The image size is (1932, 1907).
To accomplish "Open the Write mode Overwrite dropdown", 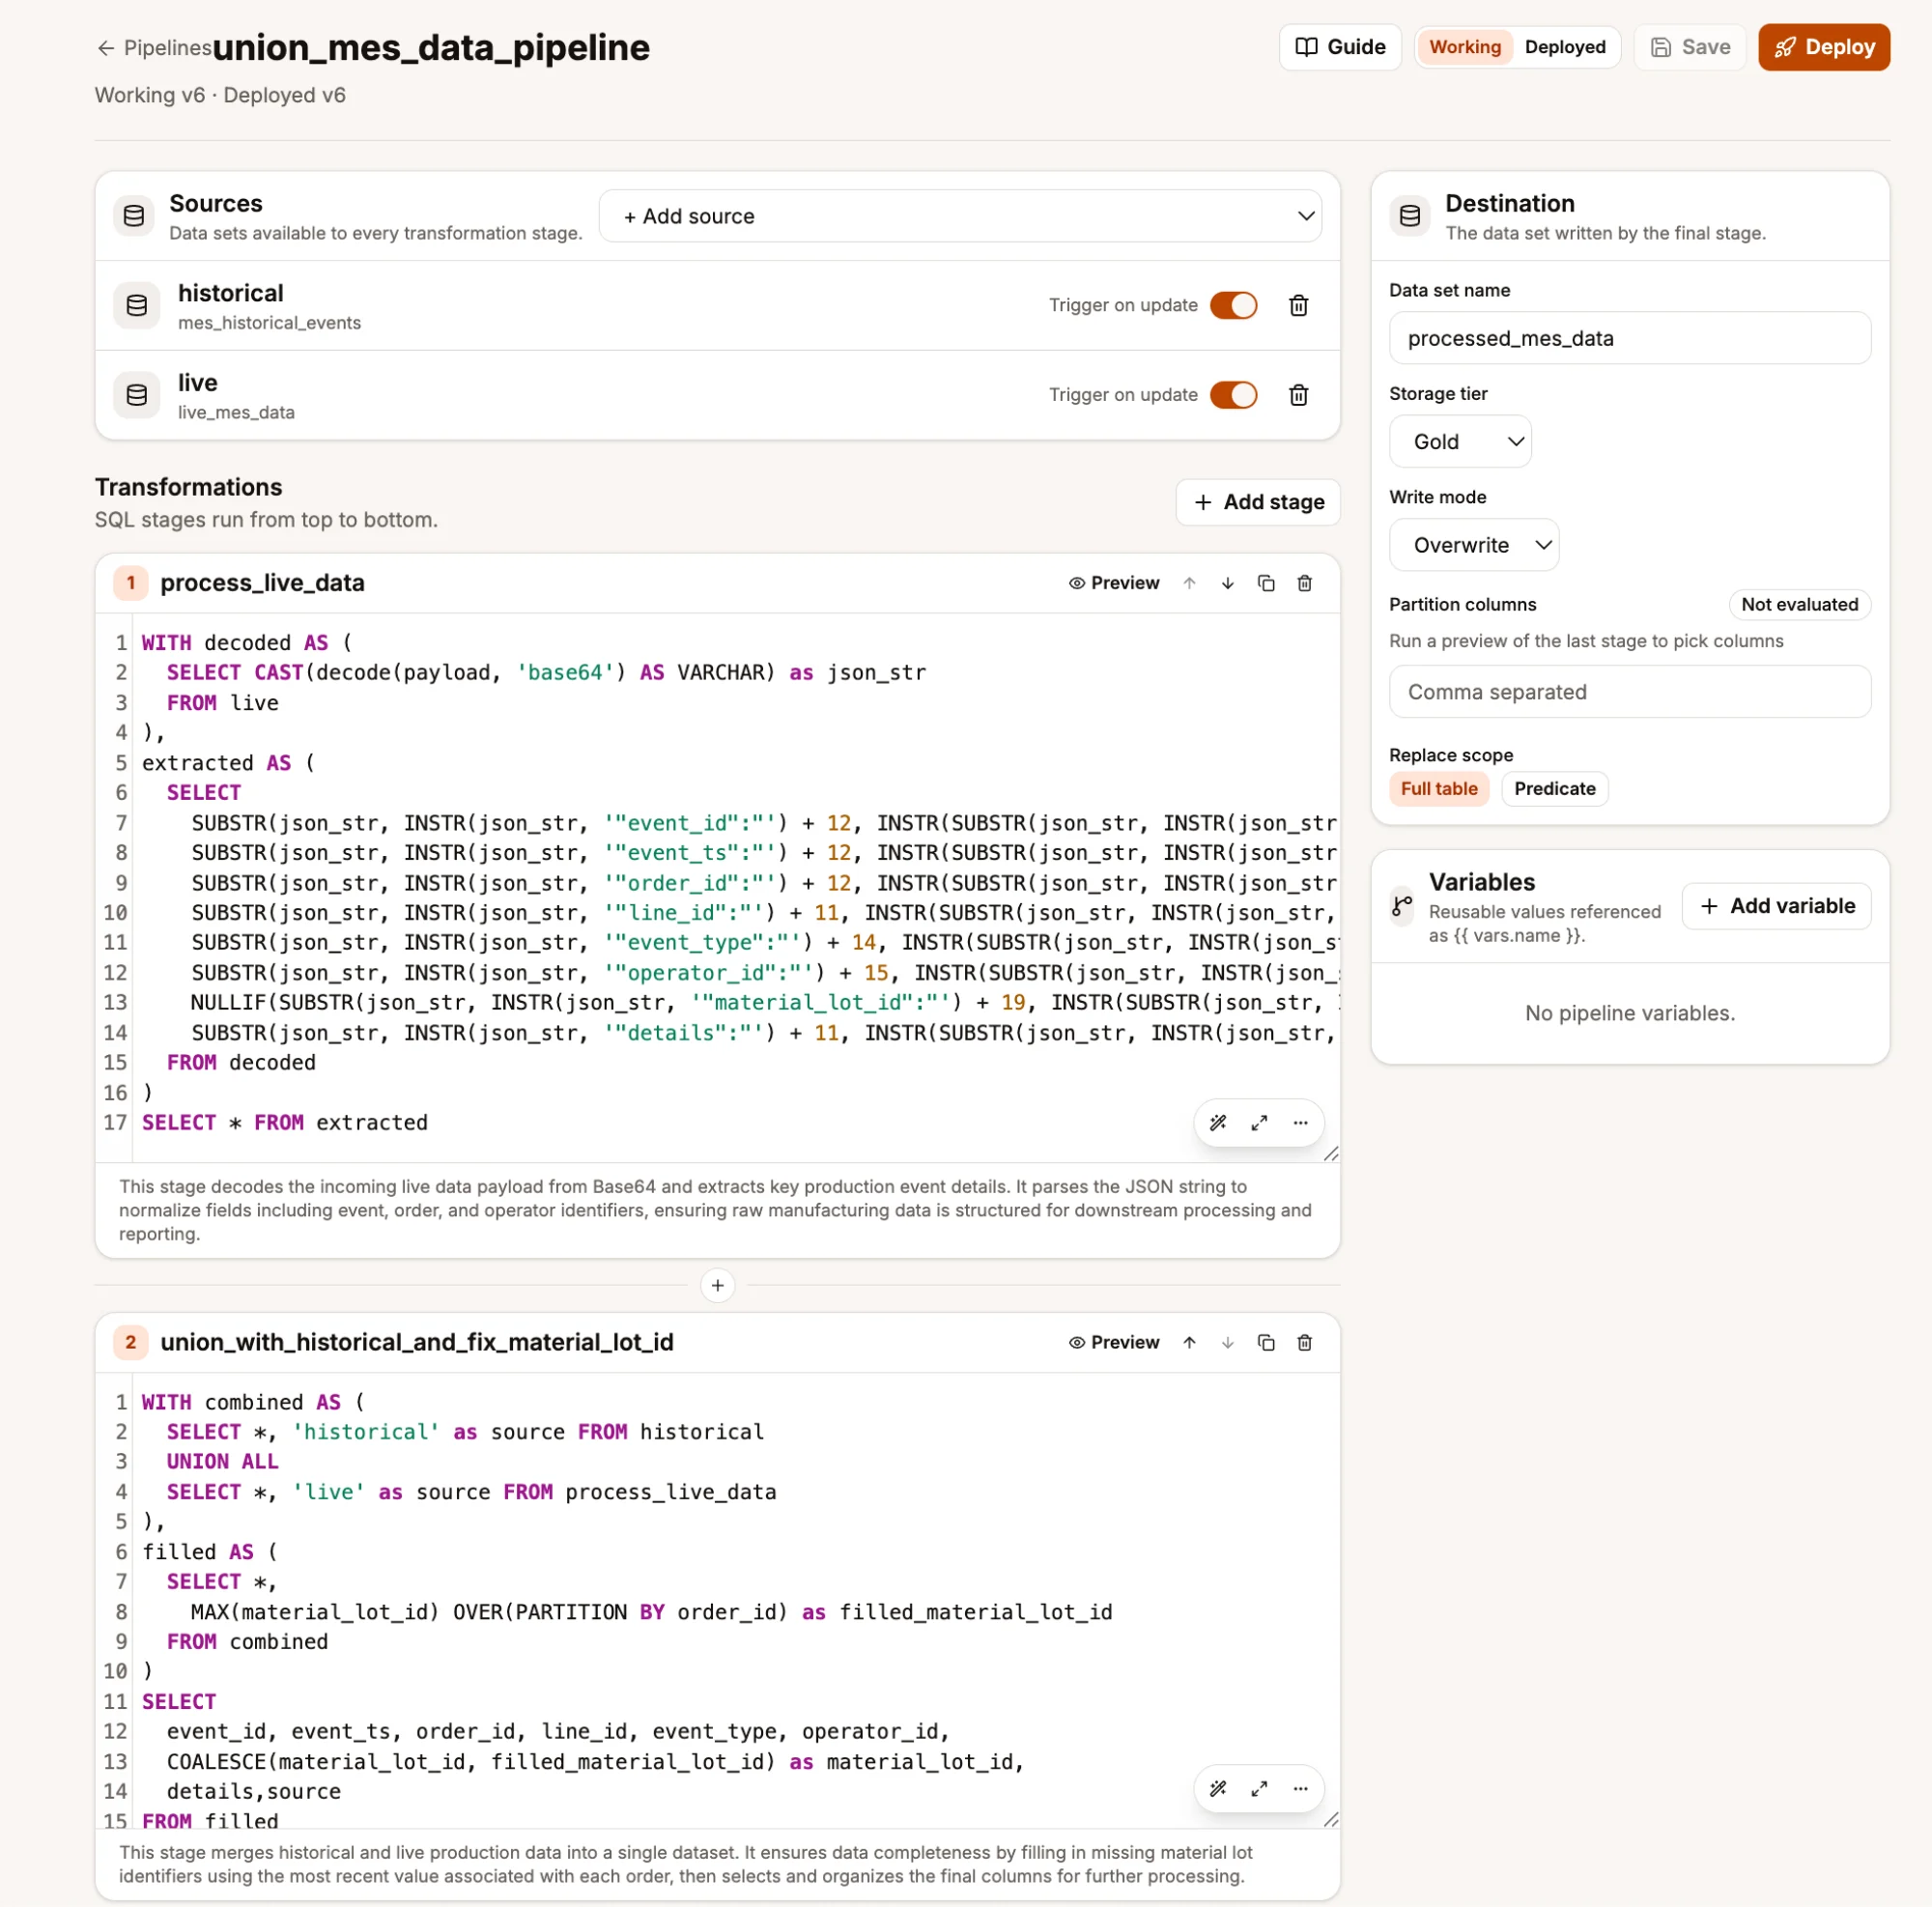I will pos(1474,545).
